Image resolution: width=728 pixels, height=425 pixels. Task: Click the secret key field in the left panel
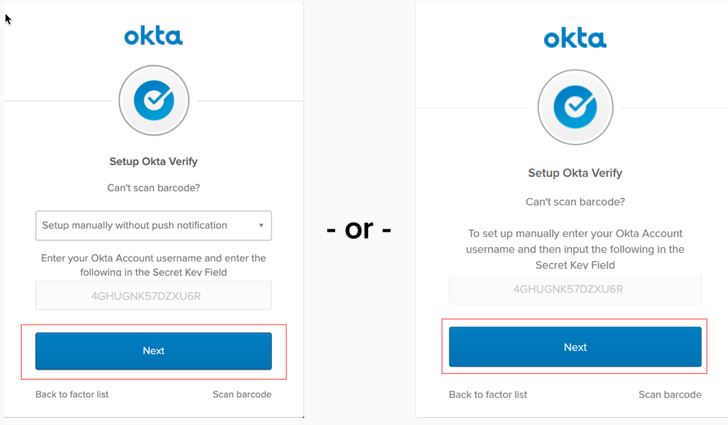click(153, 295)
